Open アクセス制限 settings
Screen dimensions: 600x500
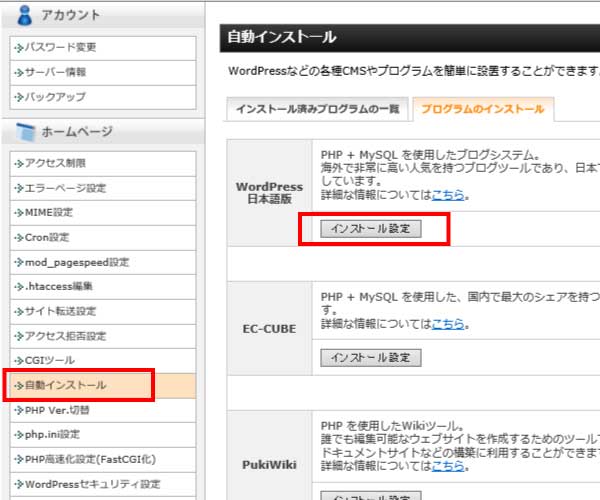pyautogui.click(x=103, y=164)
